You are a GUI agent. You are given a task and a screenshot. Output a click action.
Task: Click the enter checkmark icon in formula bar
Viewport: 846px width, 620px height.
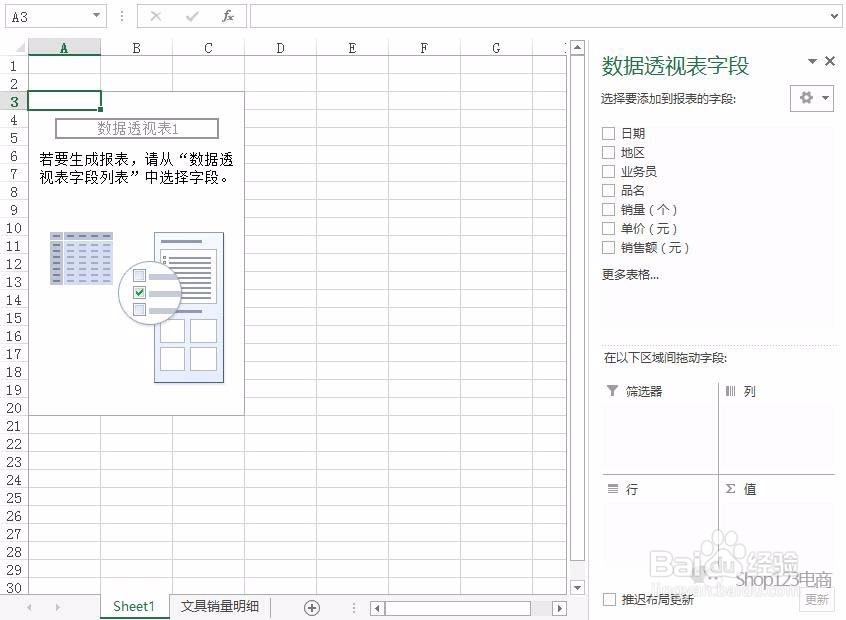192,16
